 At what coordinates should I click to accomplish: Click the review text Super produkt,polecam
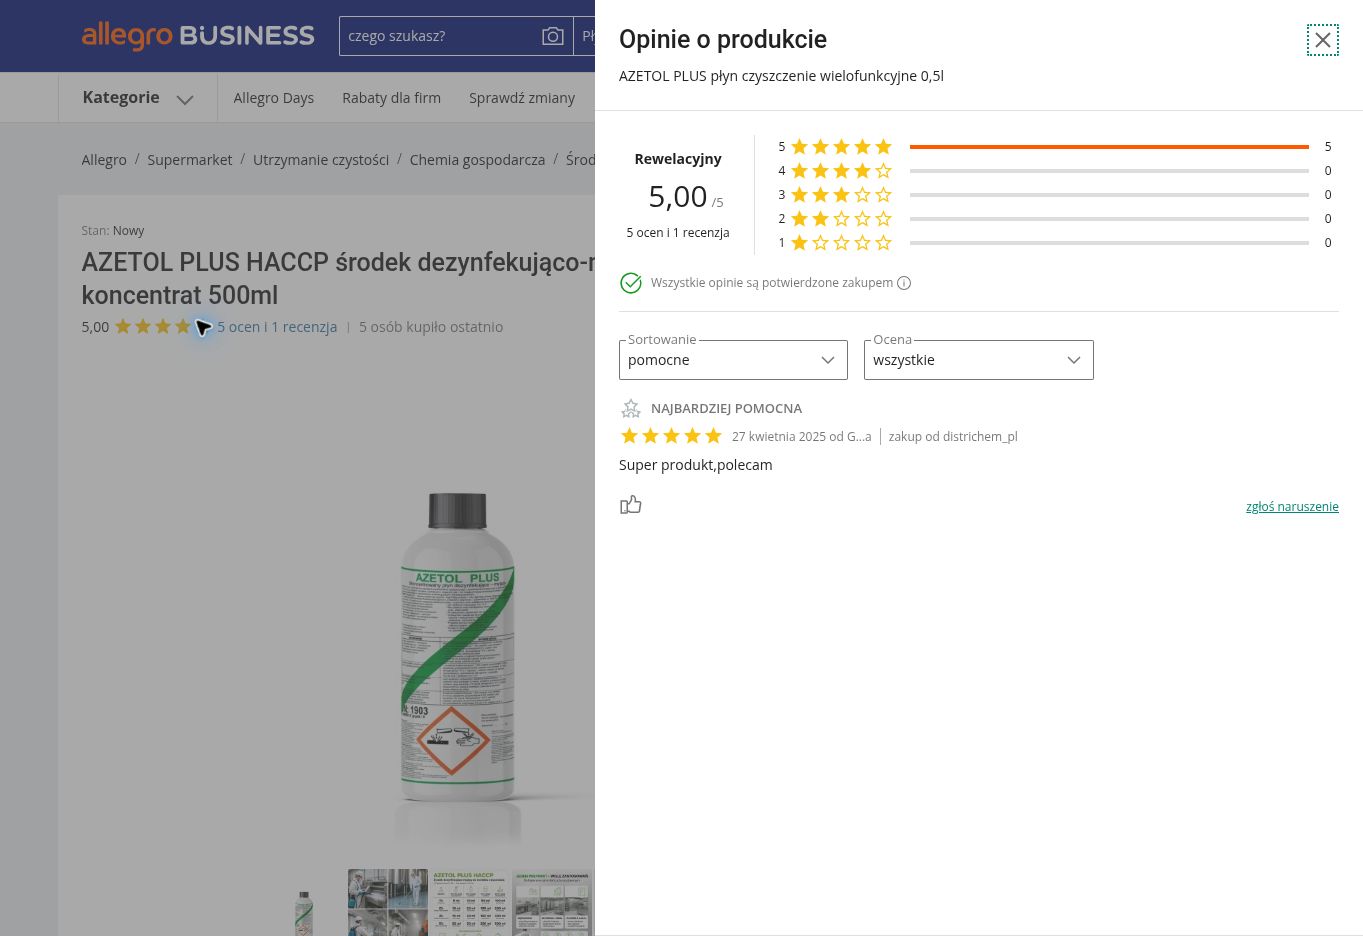[x=696, y=465]
